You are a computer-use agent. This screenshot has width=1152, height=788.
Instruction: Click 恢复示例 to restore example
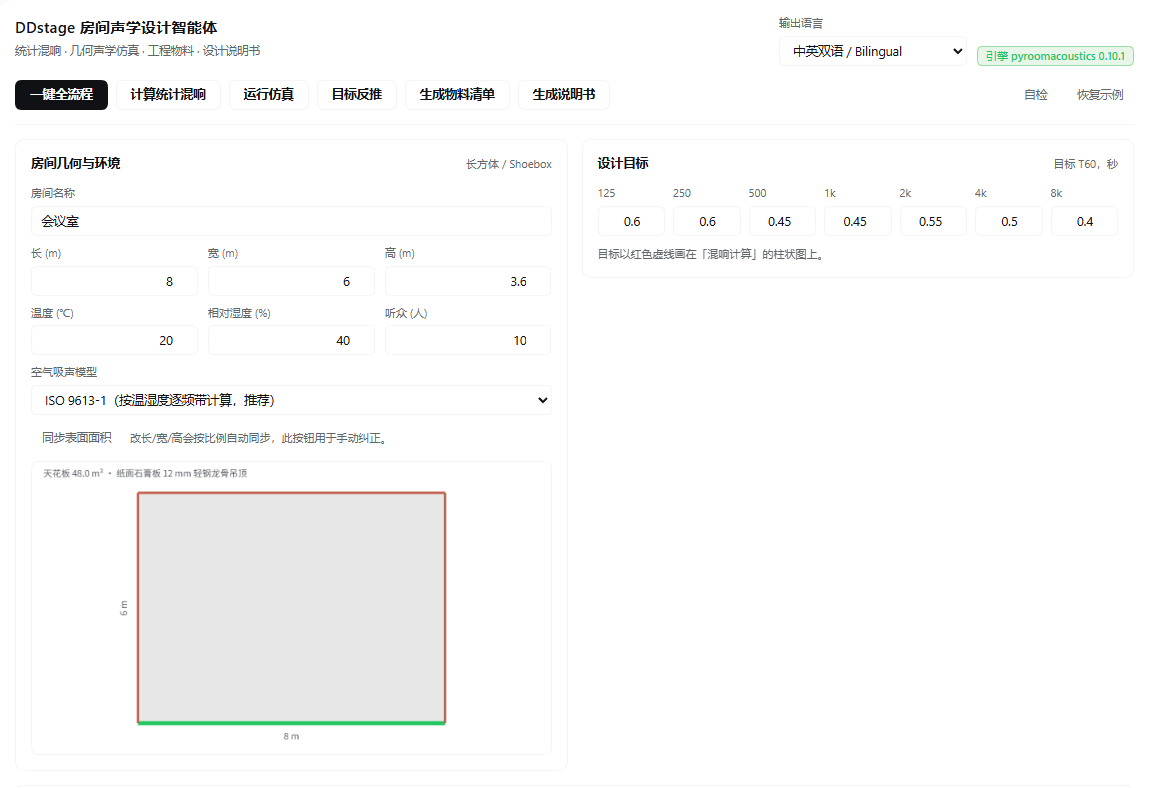coord(1100,95)
